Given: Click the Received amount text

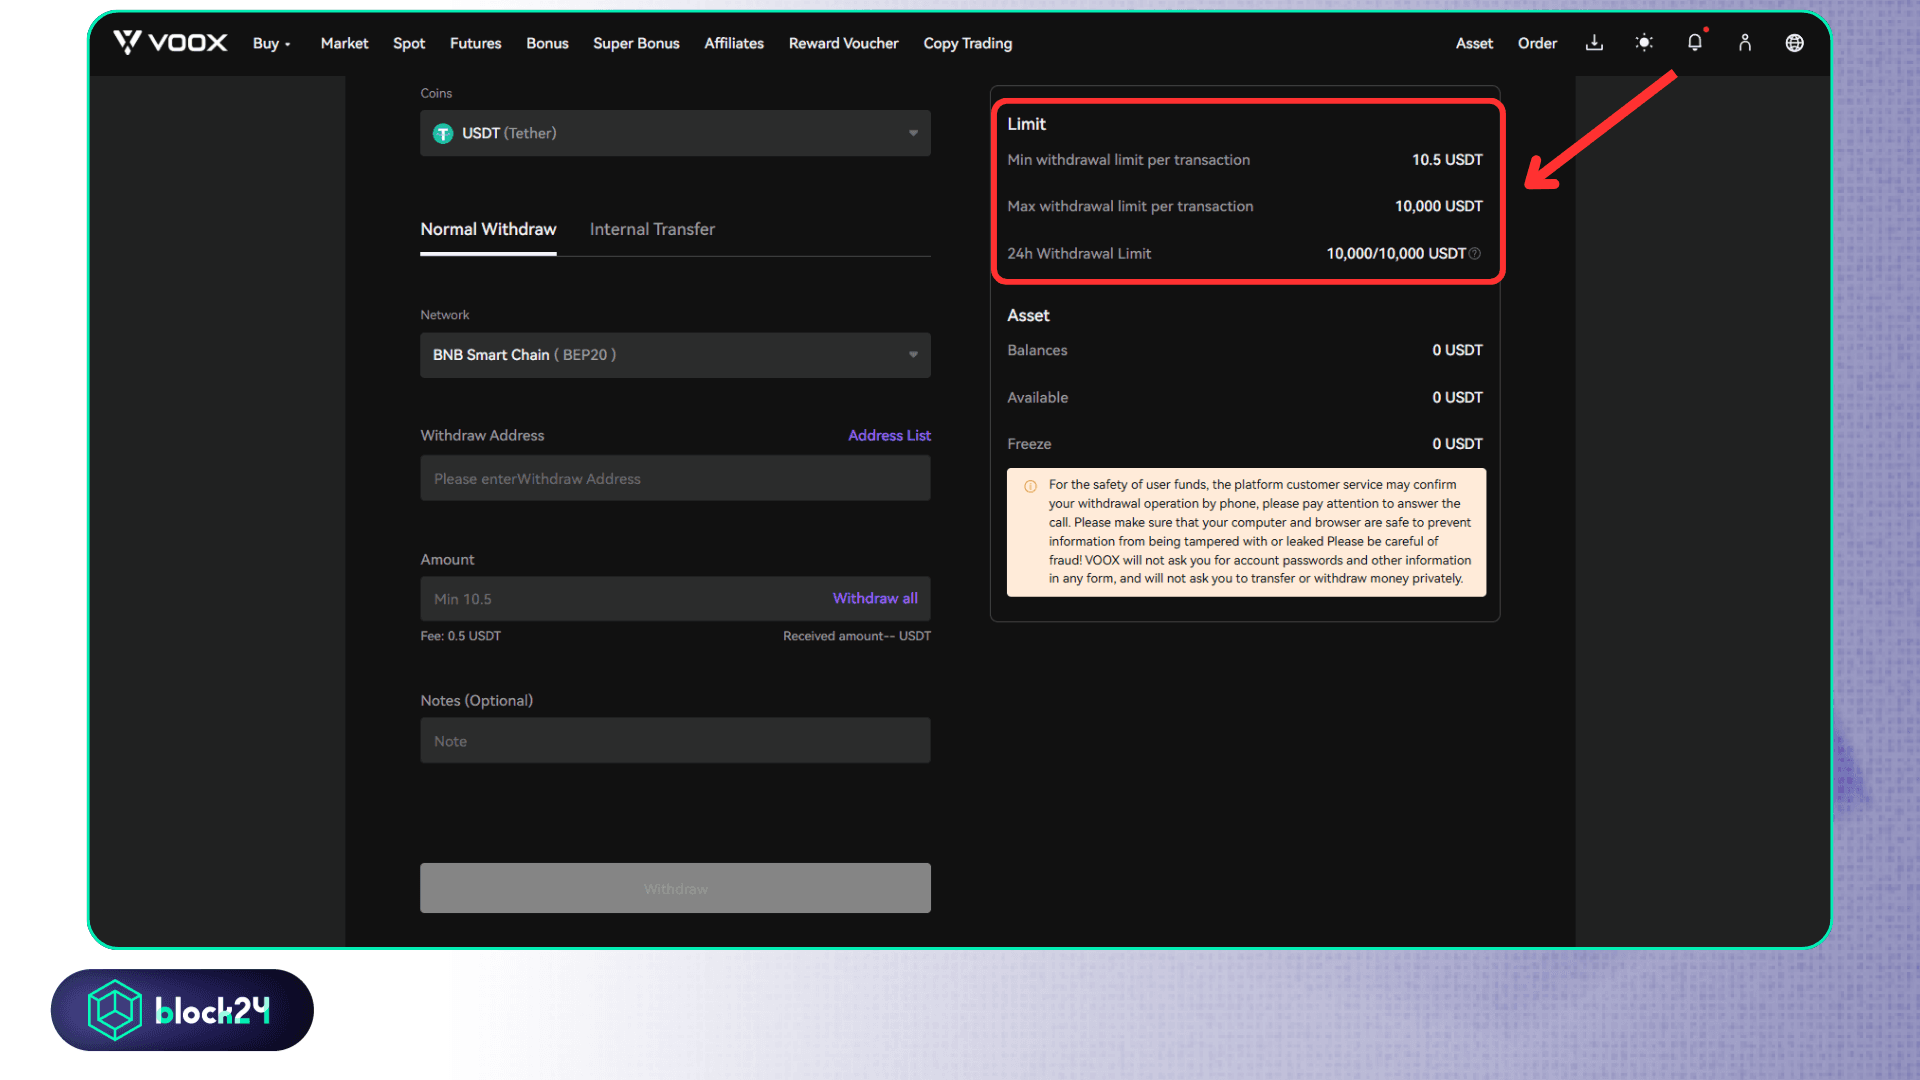Looking at the screenshot, I should point(857,636).
